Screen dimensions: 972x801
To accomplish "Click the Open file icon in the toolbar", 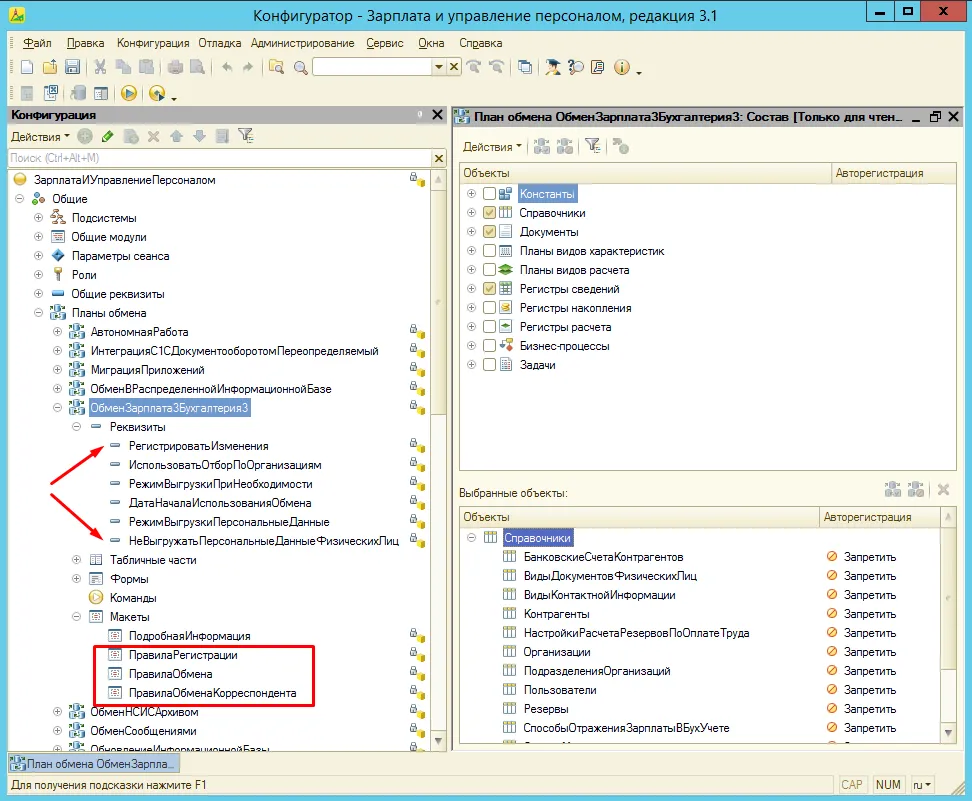I will pos(50,67).
